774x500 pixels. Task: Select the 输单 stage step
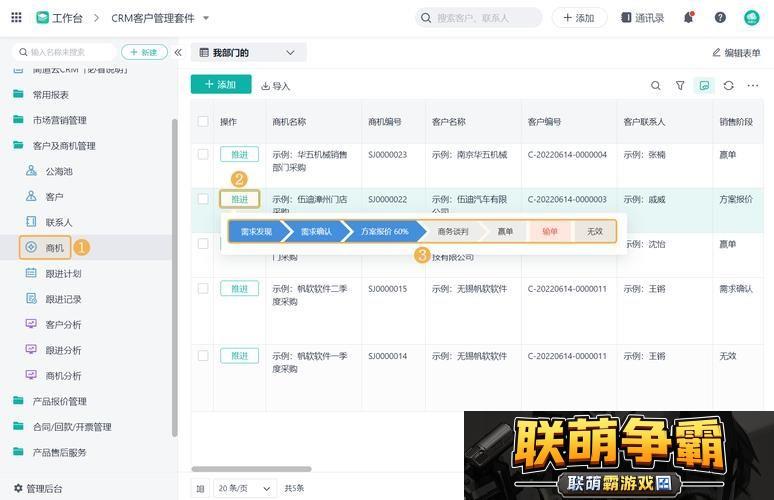(x=549, y=231)
